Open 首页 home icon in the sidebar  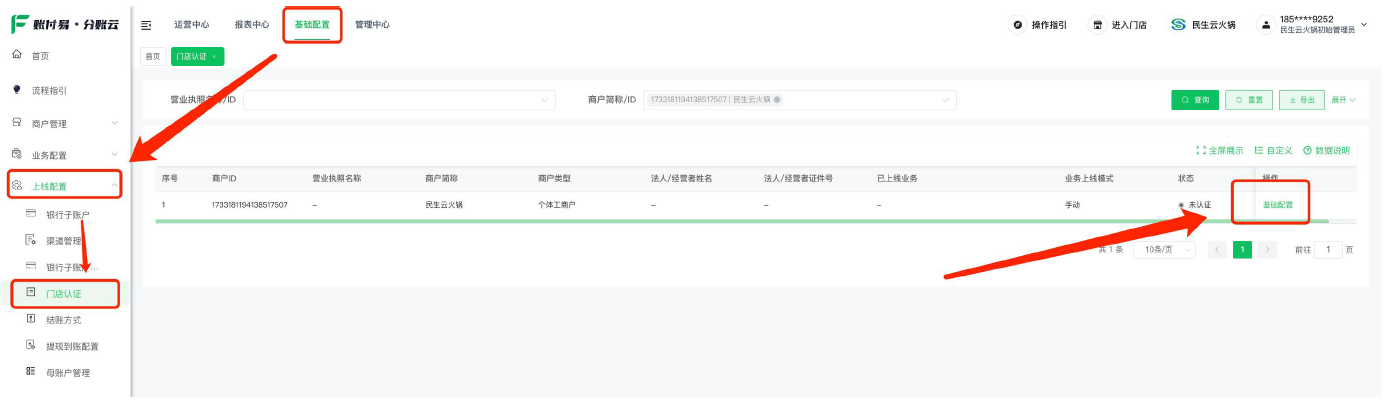point(17,55)
